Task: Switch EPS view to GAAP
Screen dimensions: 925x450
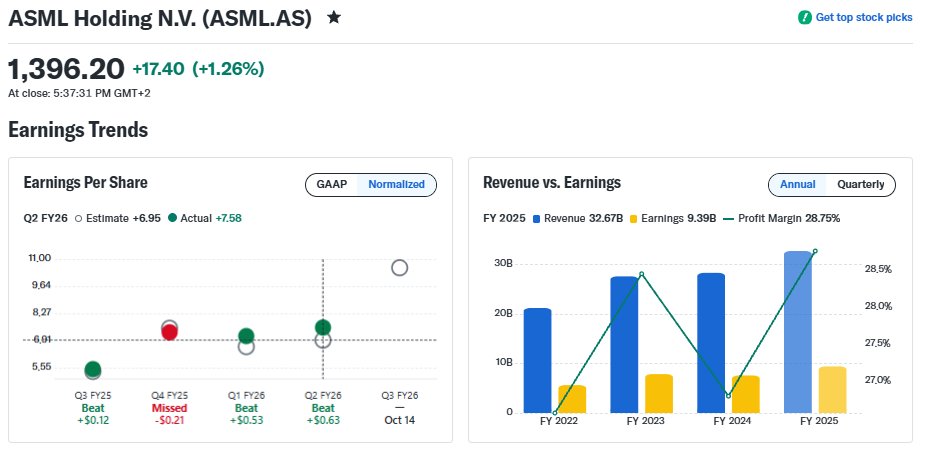Action: pyautogui.click(x=332, y=184)
